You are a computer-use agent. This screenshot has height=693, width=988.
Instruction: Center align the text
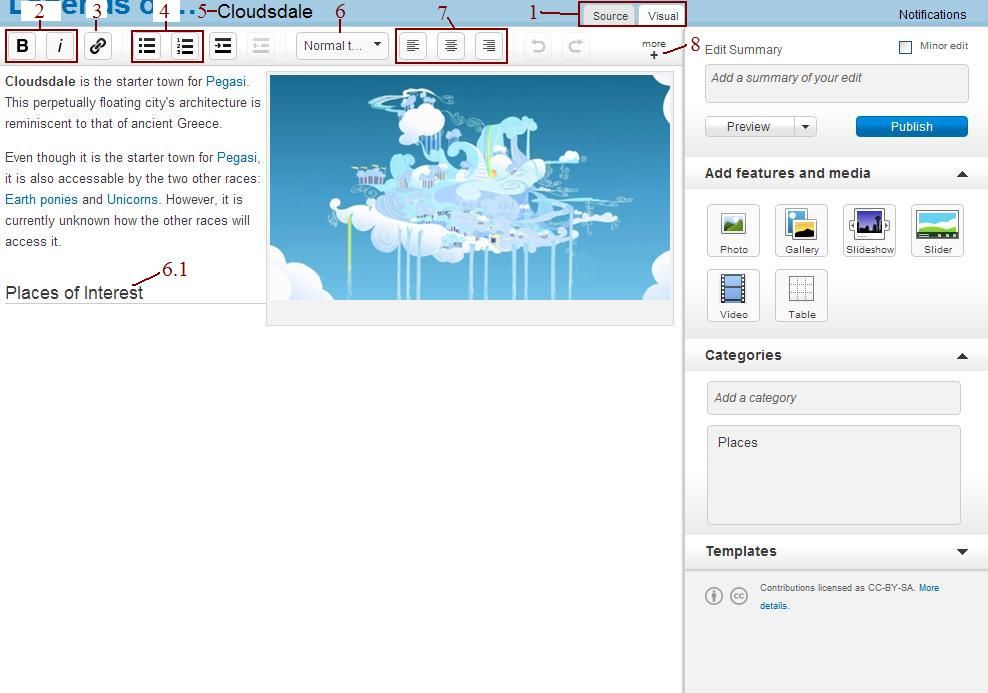tap(451, 46)
